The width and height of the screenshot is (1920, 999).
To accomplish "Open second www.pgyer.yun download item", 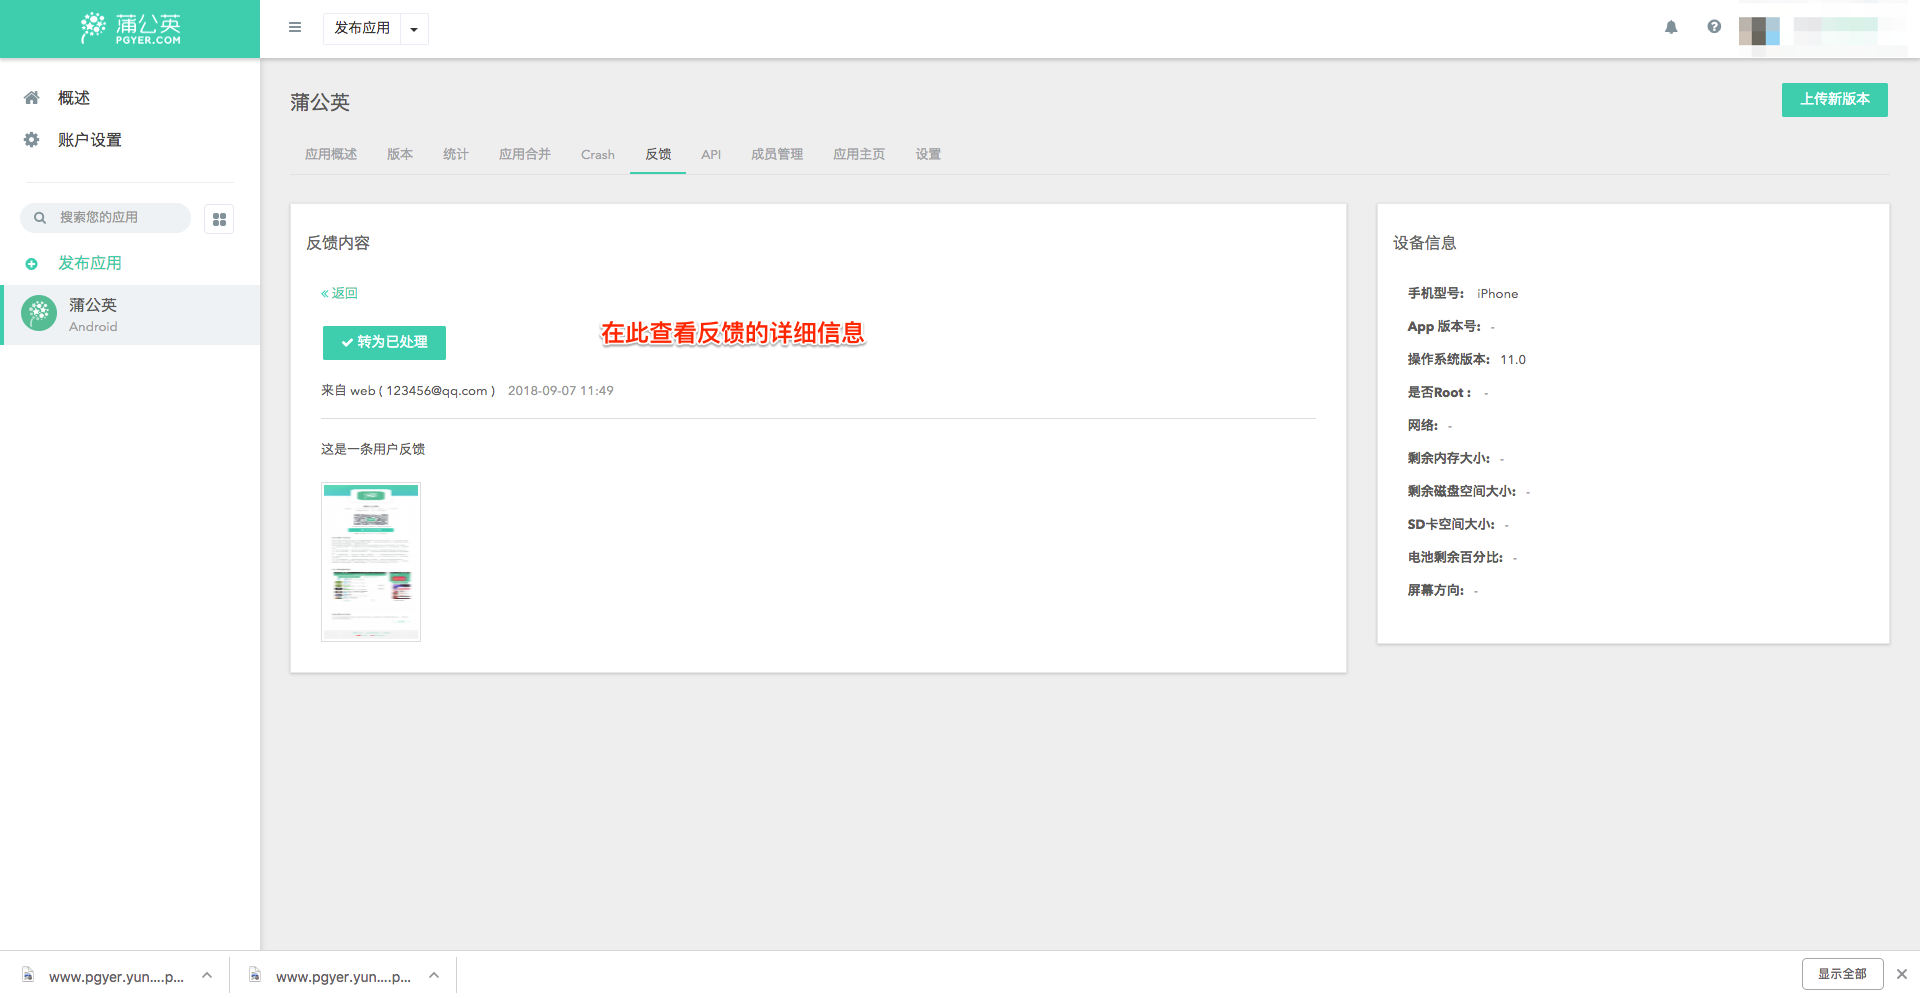I will pyautogui.click(x=343, y=976).
